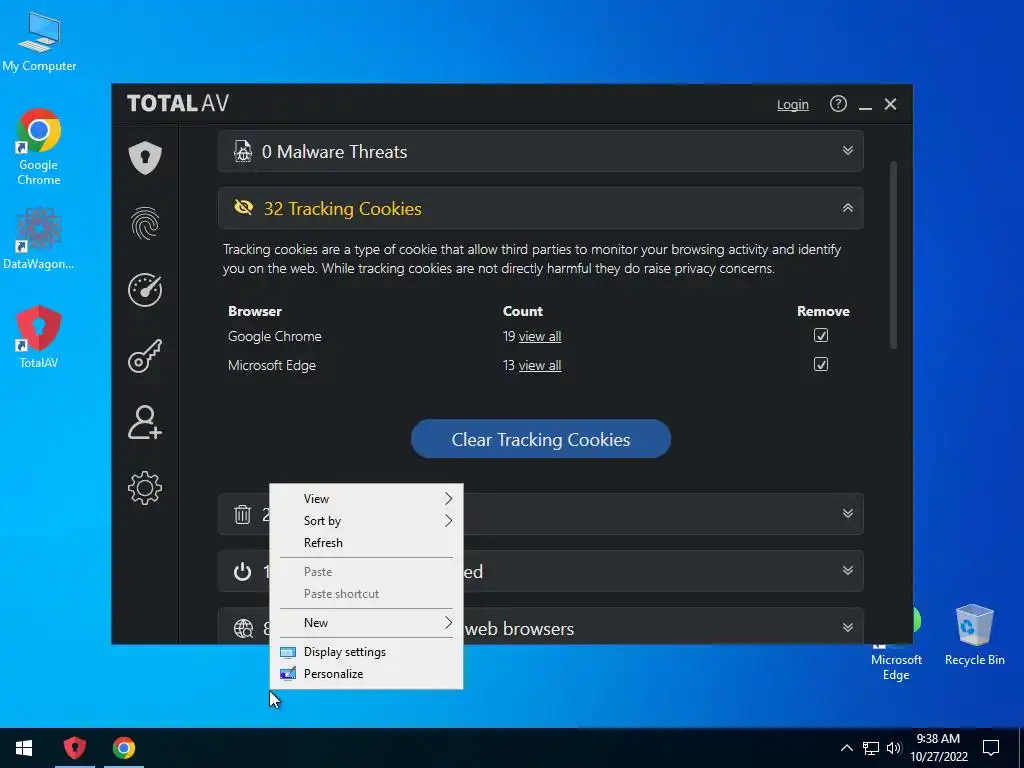
Task: Open the Windows Start menu
Action: coord(24,748)
